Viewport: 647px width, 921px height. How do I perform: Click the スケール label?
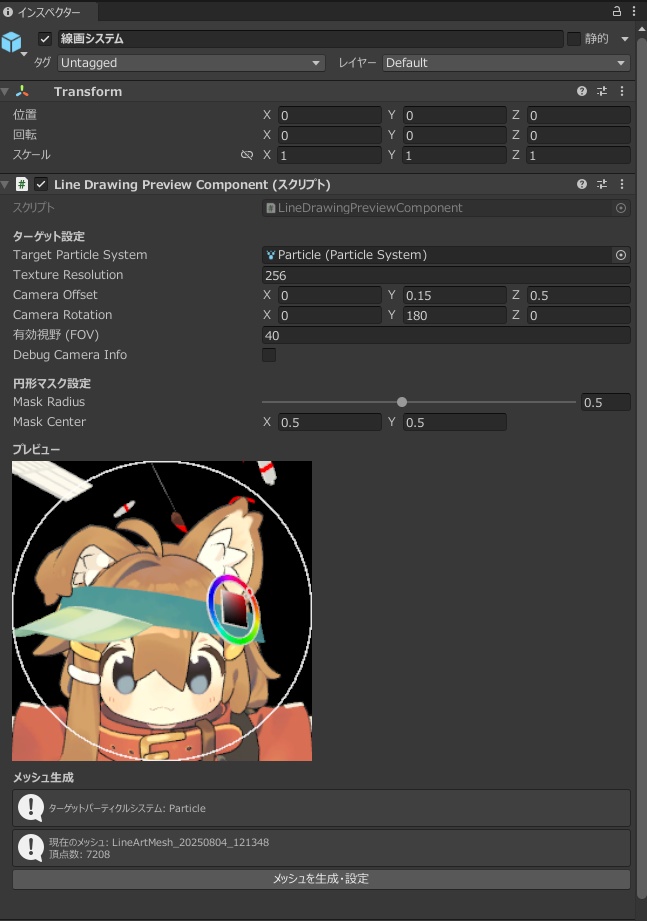tap(32, 154)
